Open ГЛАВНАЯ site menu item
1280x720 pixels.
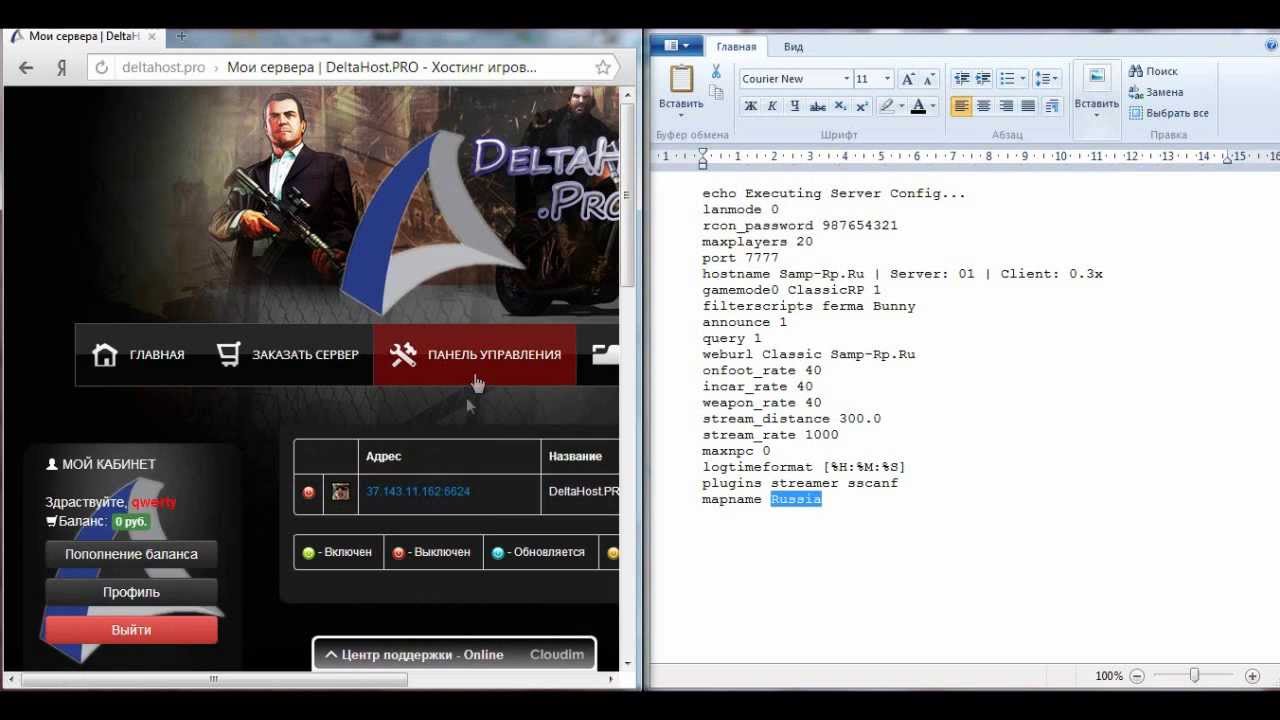[138, 355]
